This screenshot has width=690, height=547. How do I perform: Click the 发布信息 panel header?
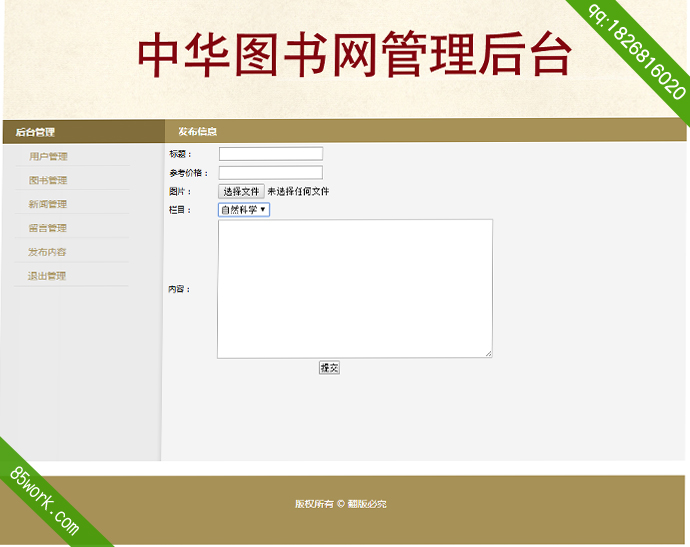pos(198,132)
